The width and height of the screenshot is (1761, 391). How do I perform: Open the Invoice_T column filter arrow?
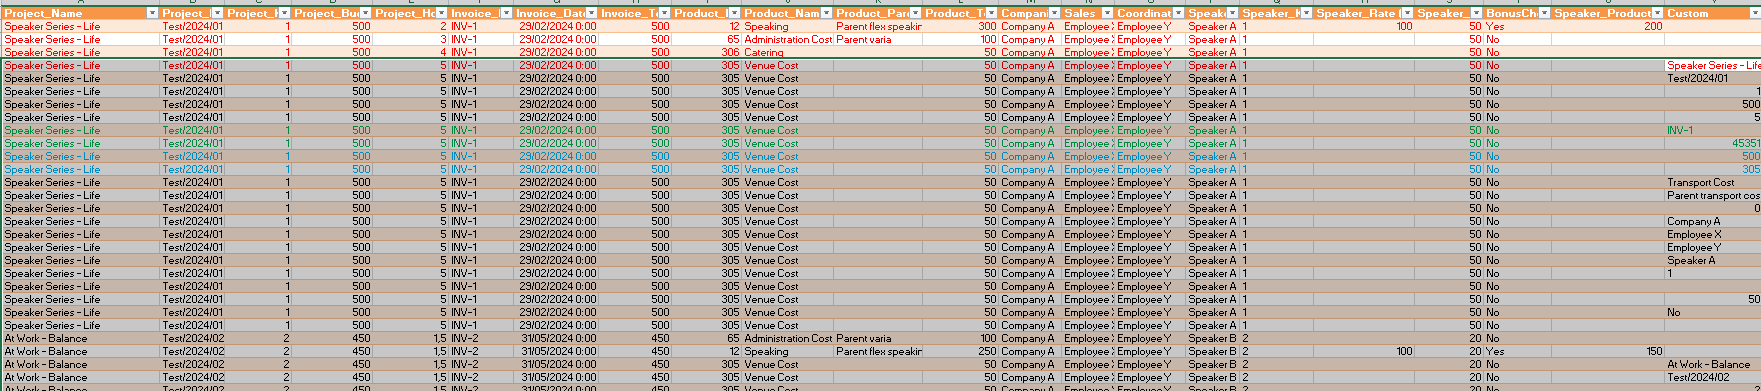(x=664, y=13)
